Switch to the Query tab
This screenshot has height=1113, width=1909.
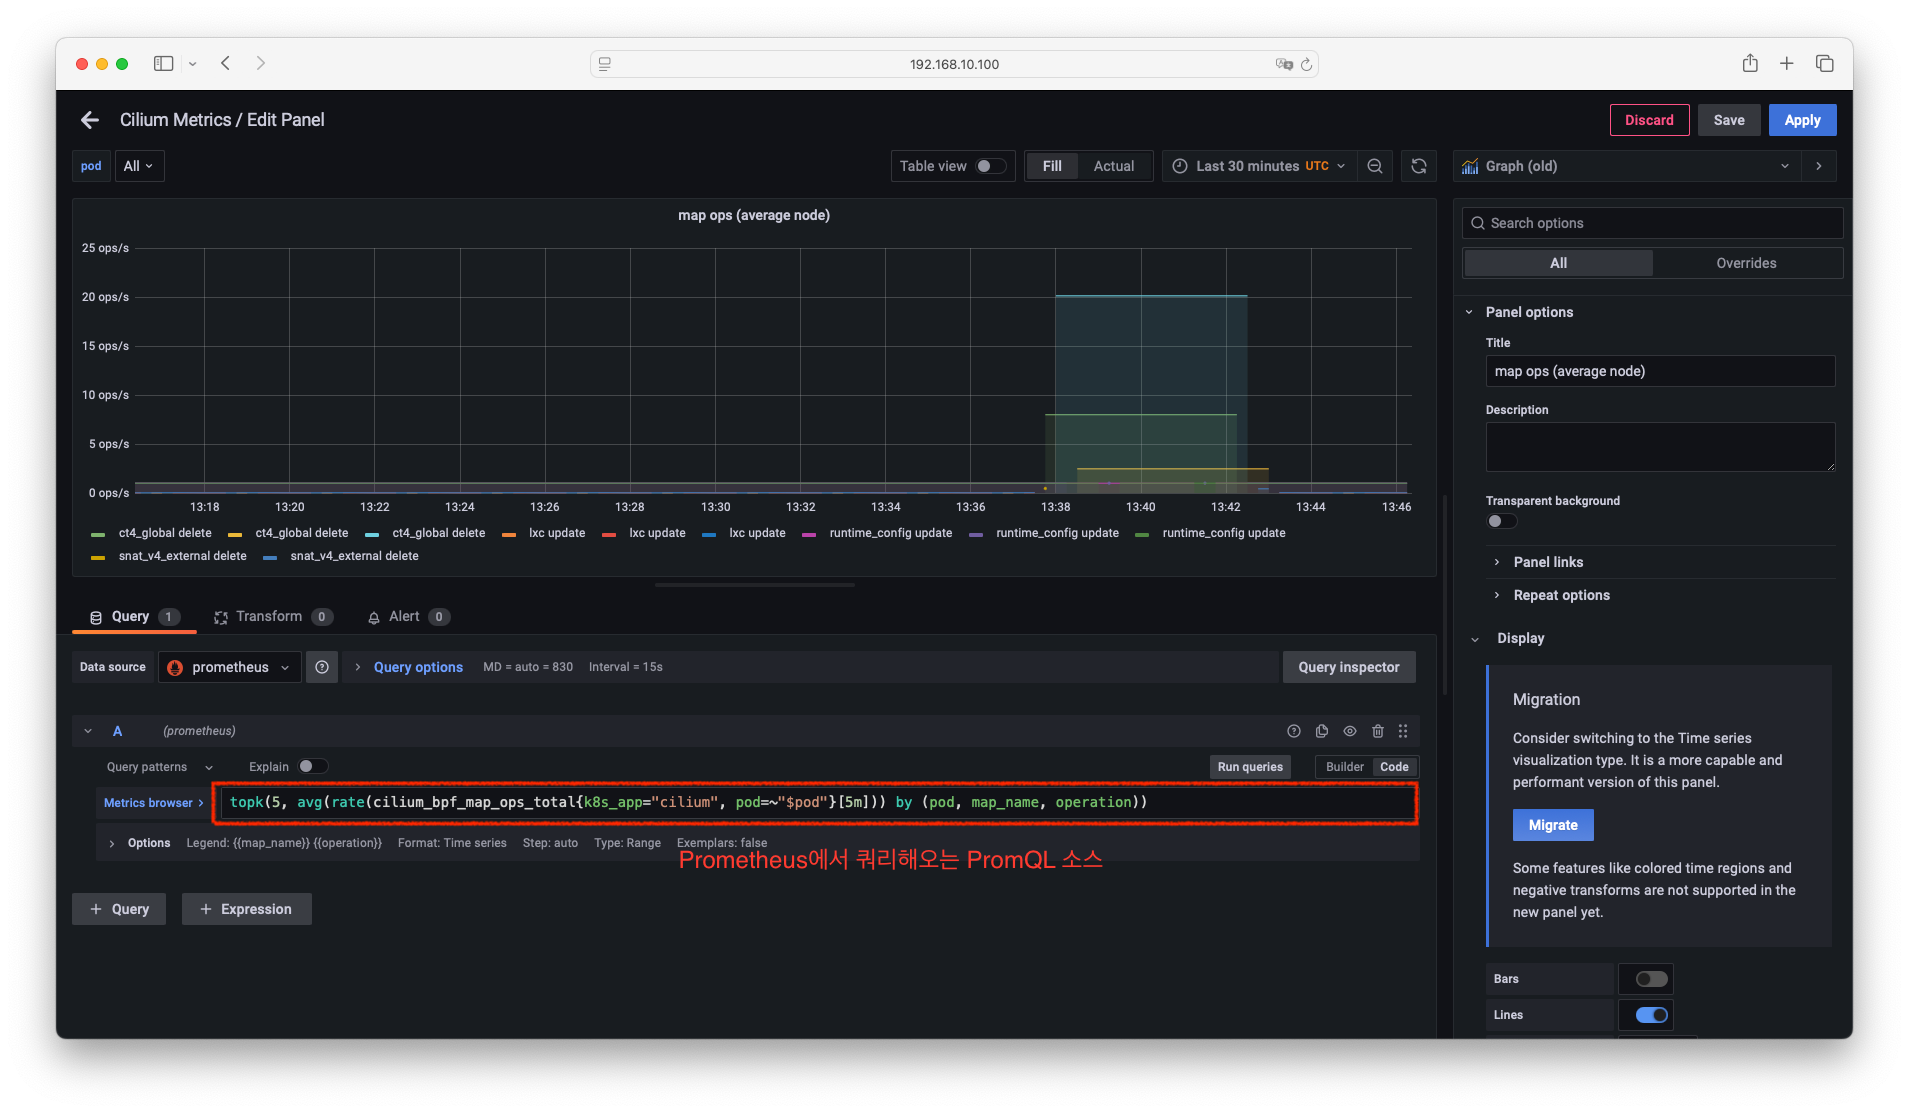click(x=134, y=617)
